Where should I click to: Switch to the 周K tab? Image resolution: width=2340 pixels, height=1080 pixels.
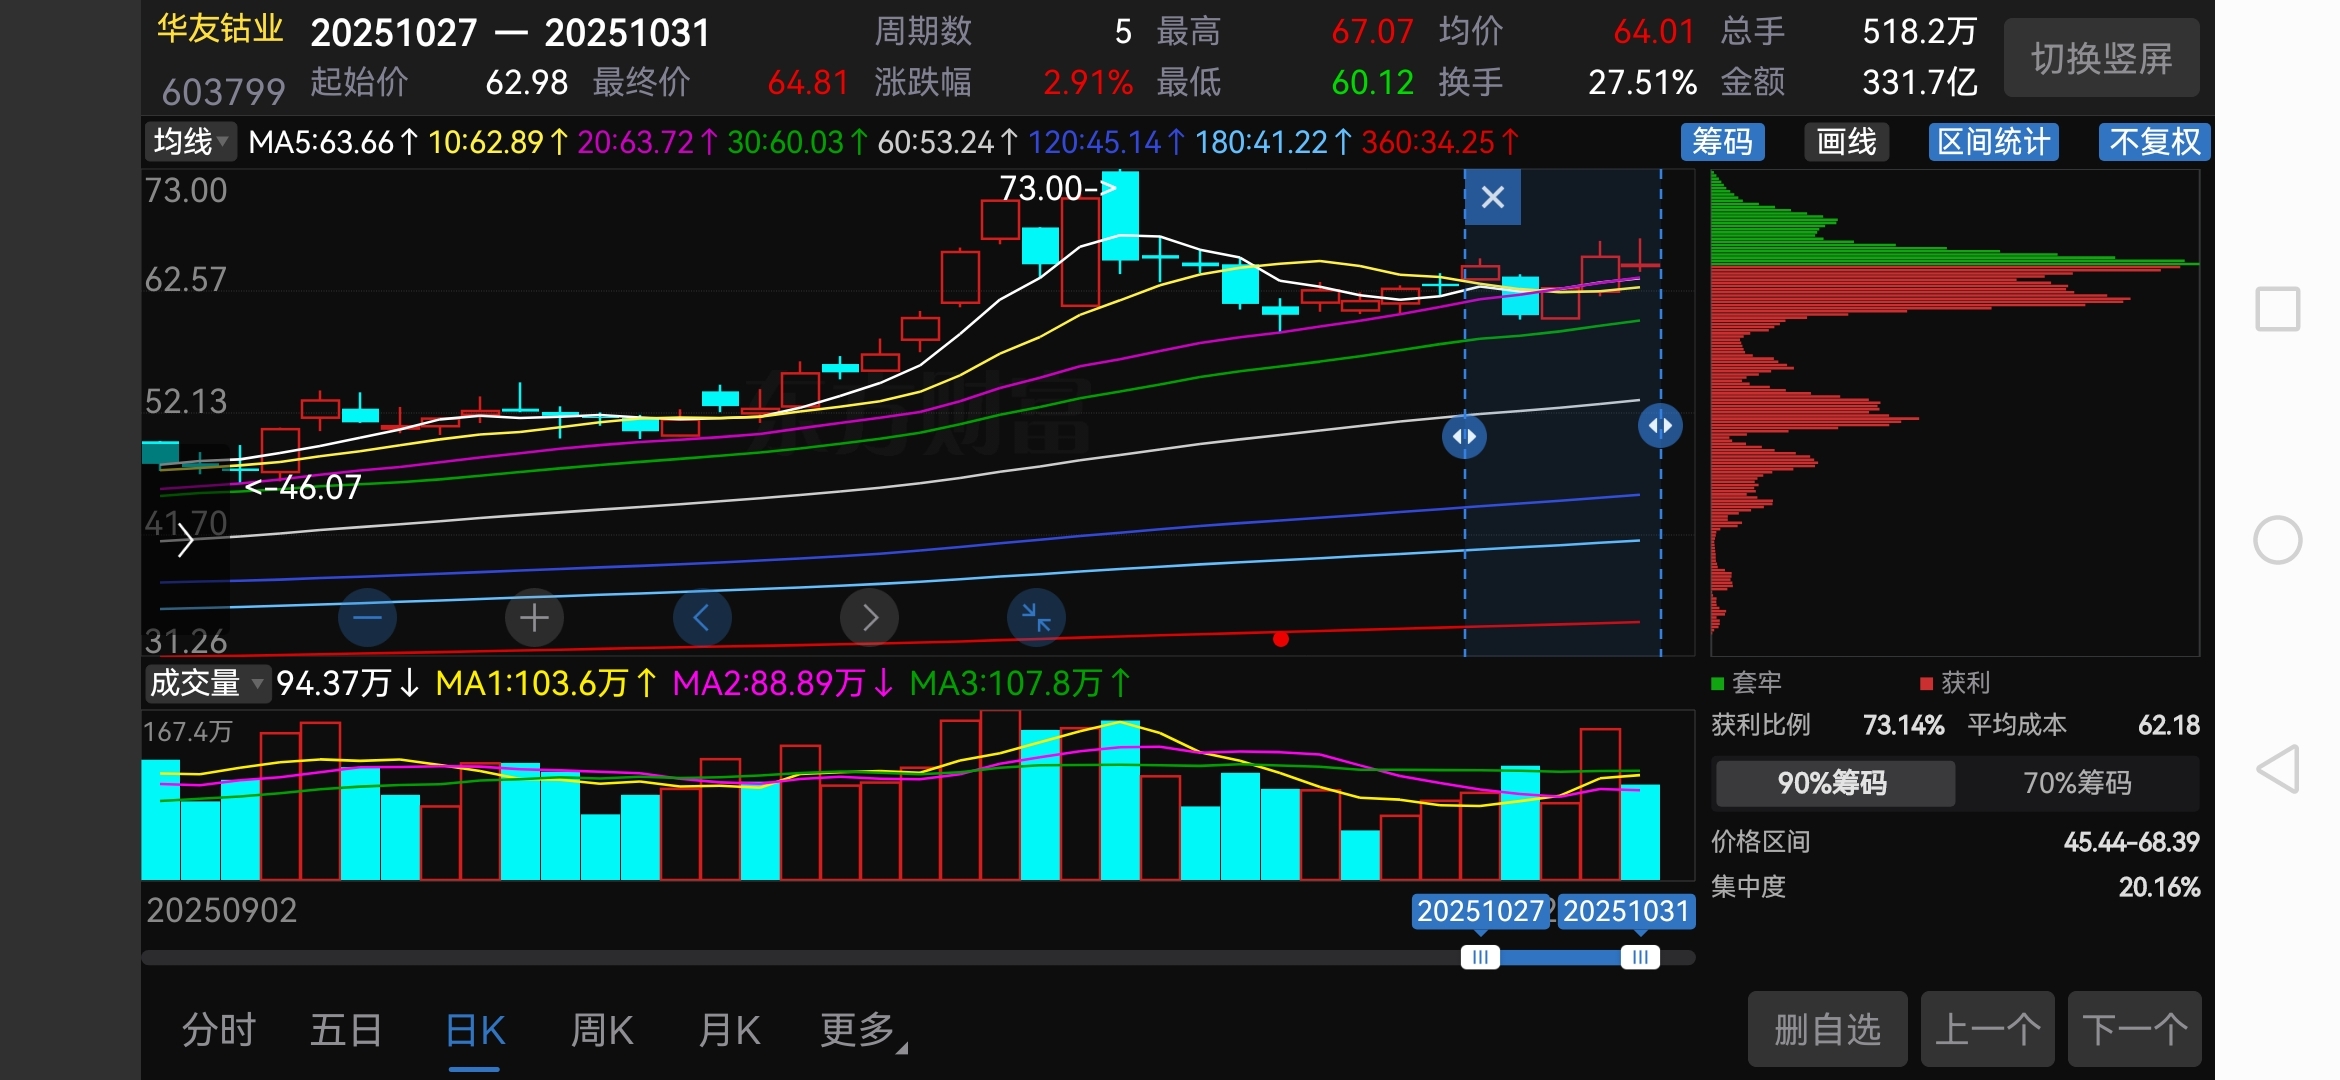click(x=601, y=1030)
